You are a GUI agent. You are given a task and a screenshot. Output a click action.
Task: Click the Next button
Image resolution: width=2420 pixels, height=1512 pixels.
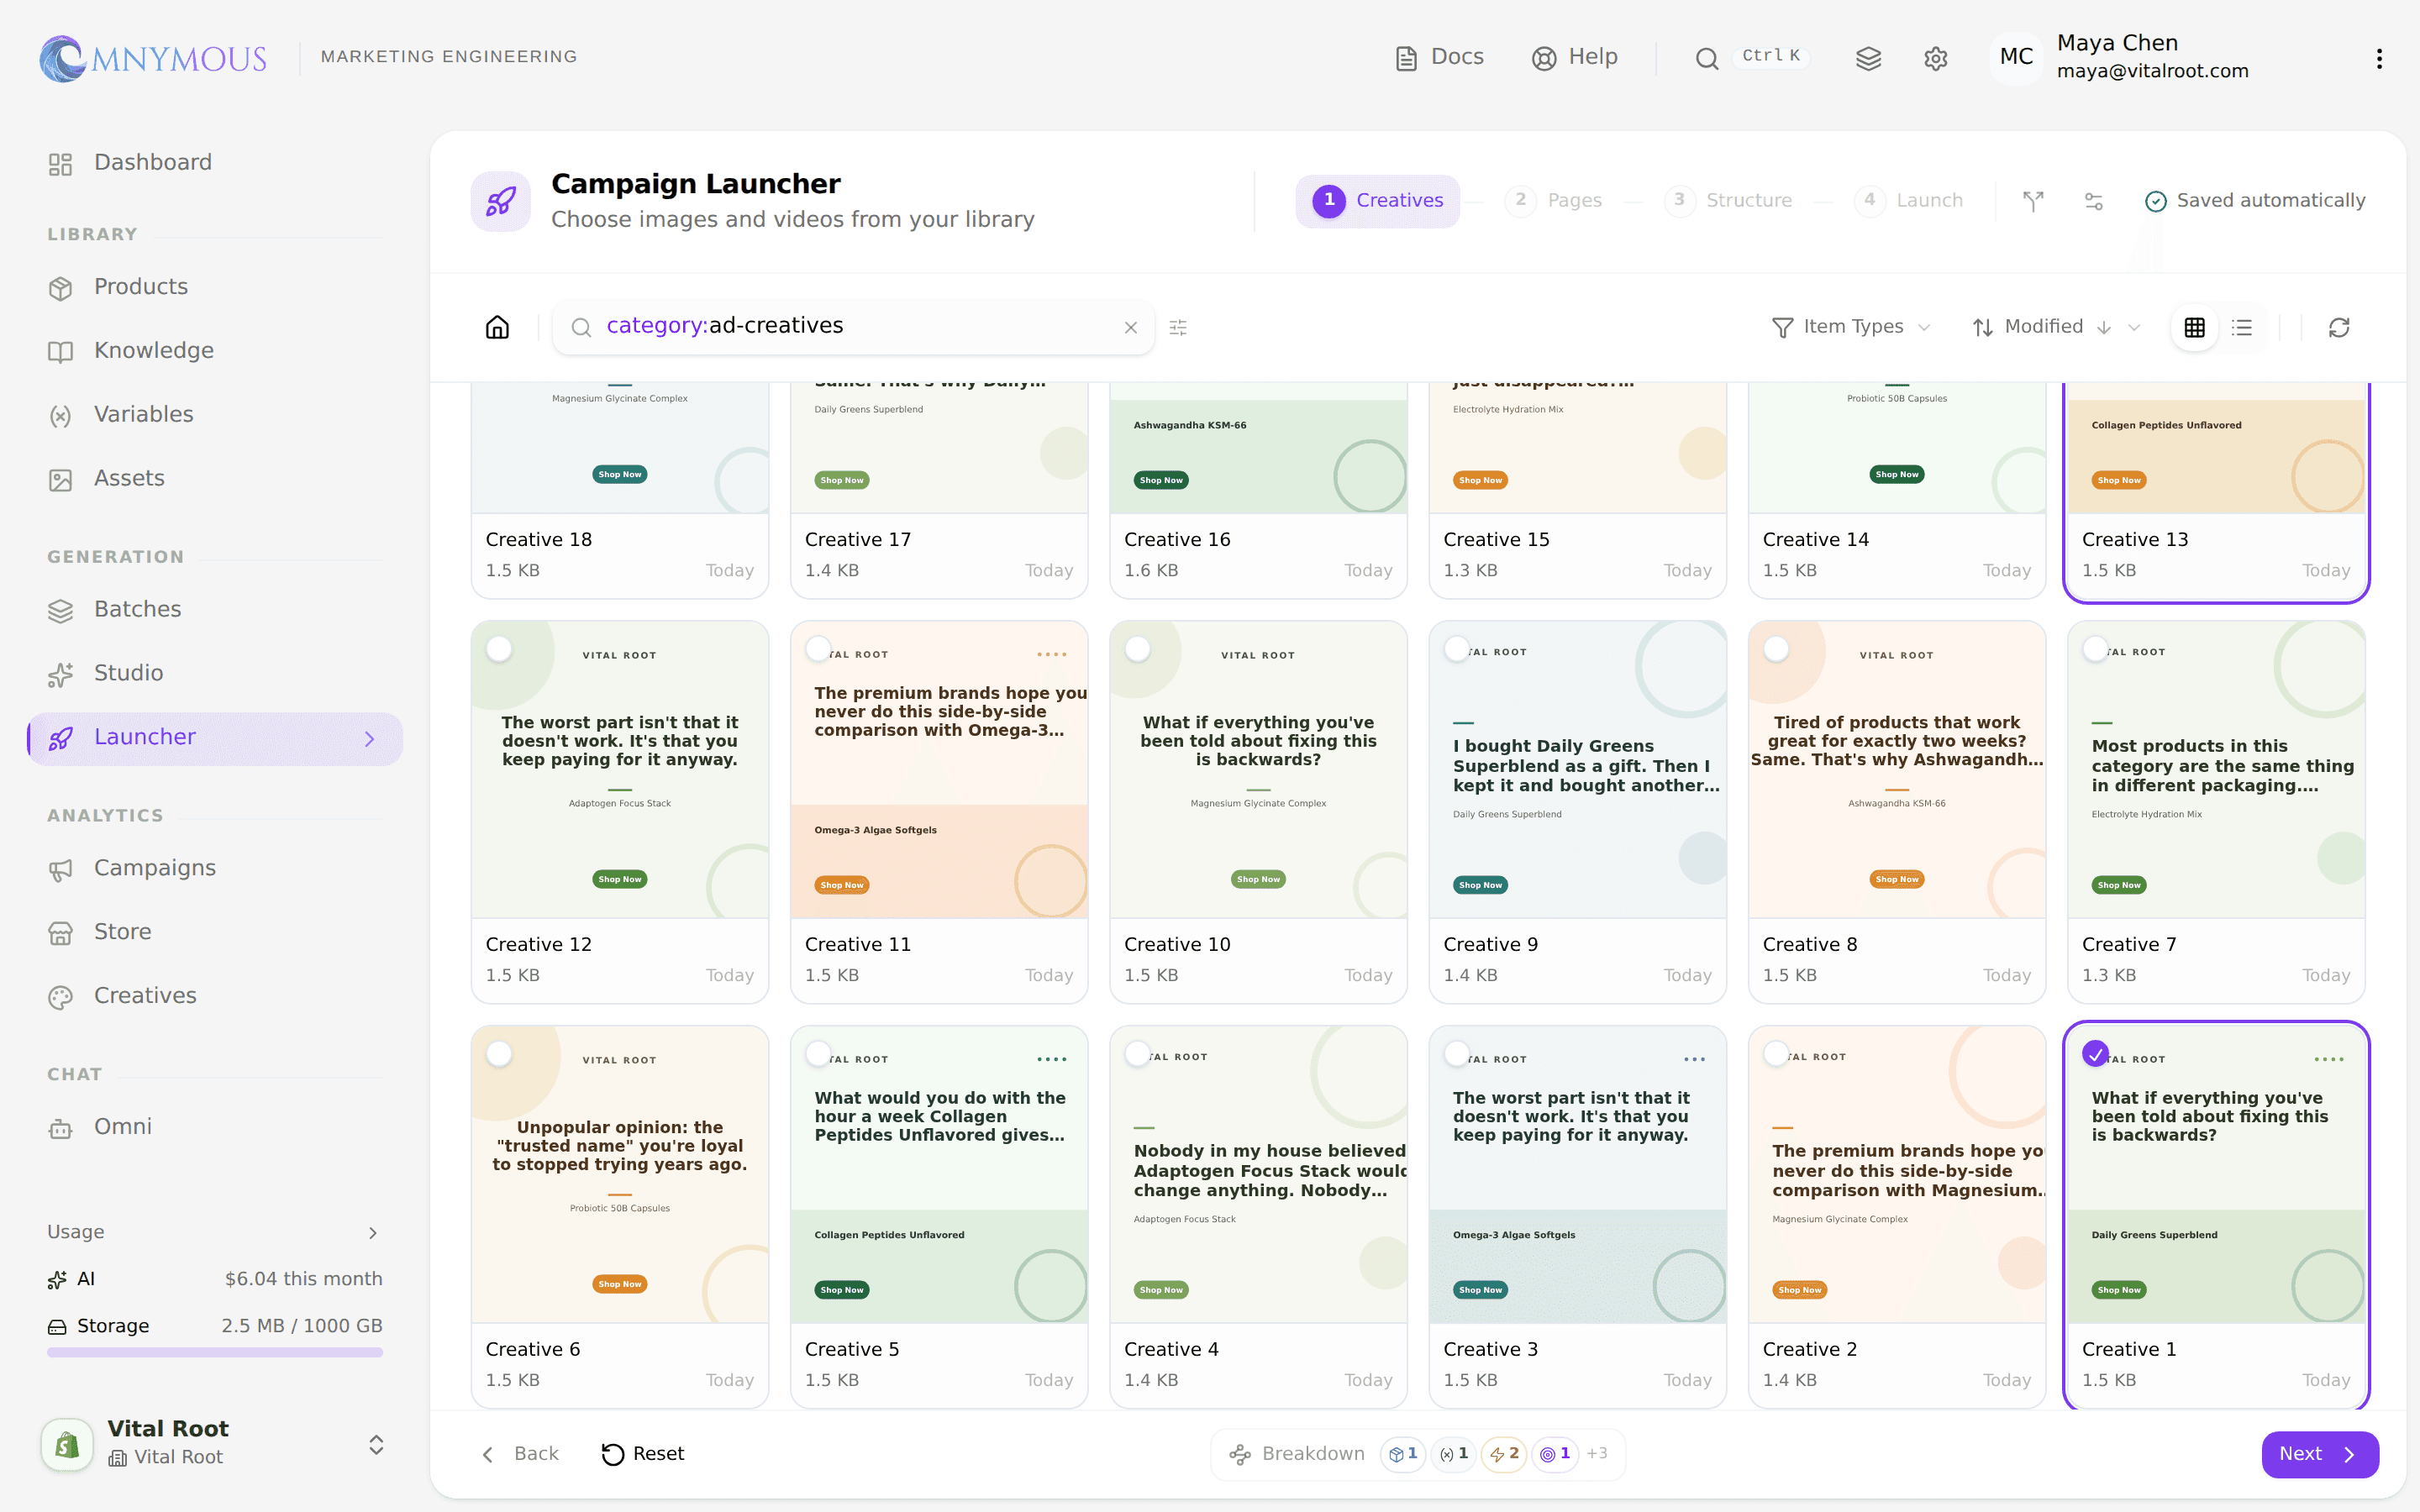pyautogui.click(x=2319, y=1454)
